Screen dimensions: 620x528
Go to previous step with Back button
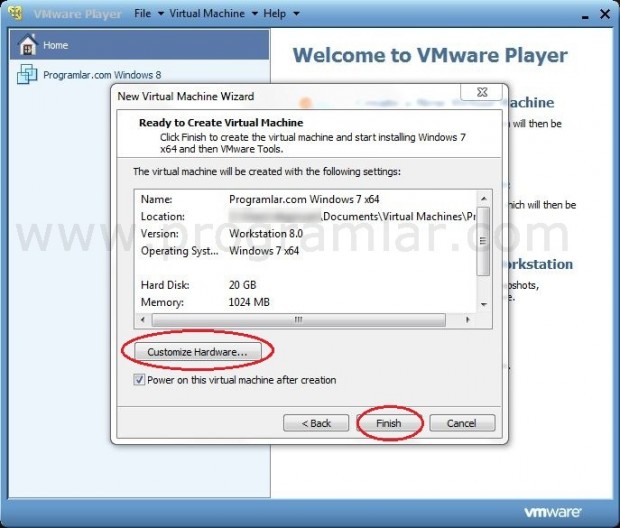(316, 423)
